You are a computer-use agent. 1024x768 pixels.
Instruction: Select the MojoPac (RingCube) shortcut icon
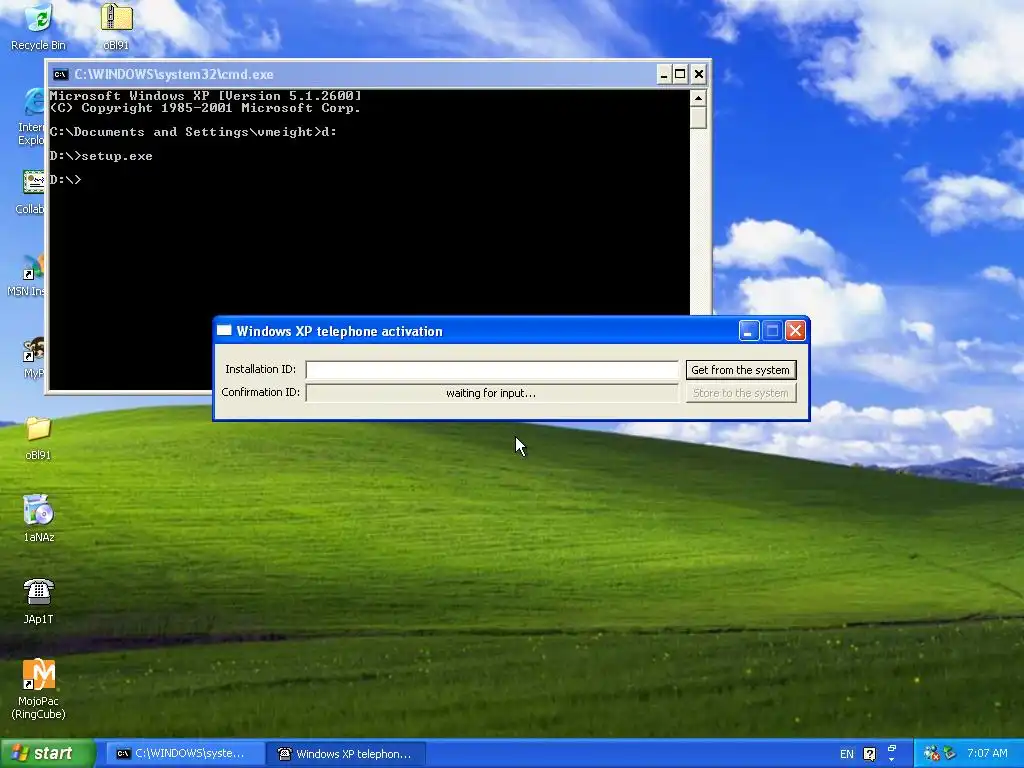tap(39, 674)
